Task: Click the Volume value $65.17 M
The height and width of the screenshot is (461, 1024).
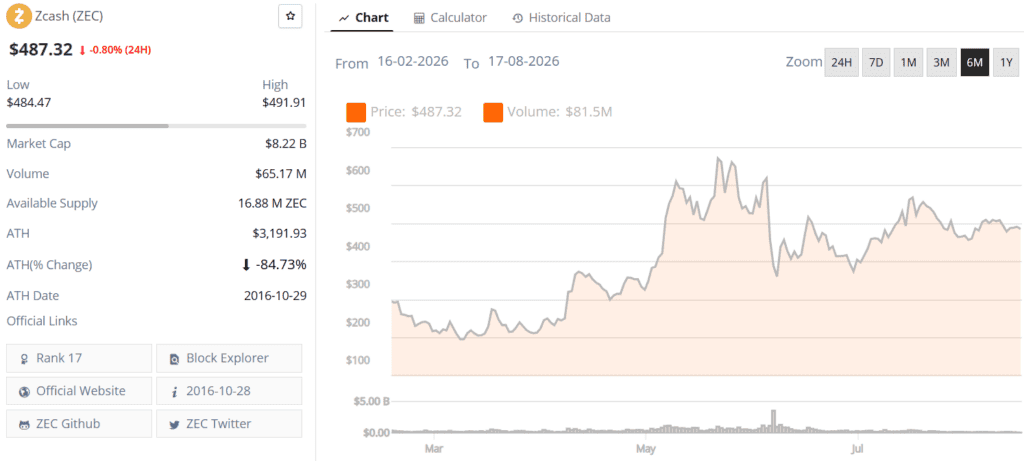Action: pos(281,174)
